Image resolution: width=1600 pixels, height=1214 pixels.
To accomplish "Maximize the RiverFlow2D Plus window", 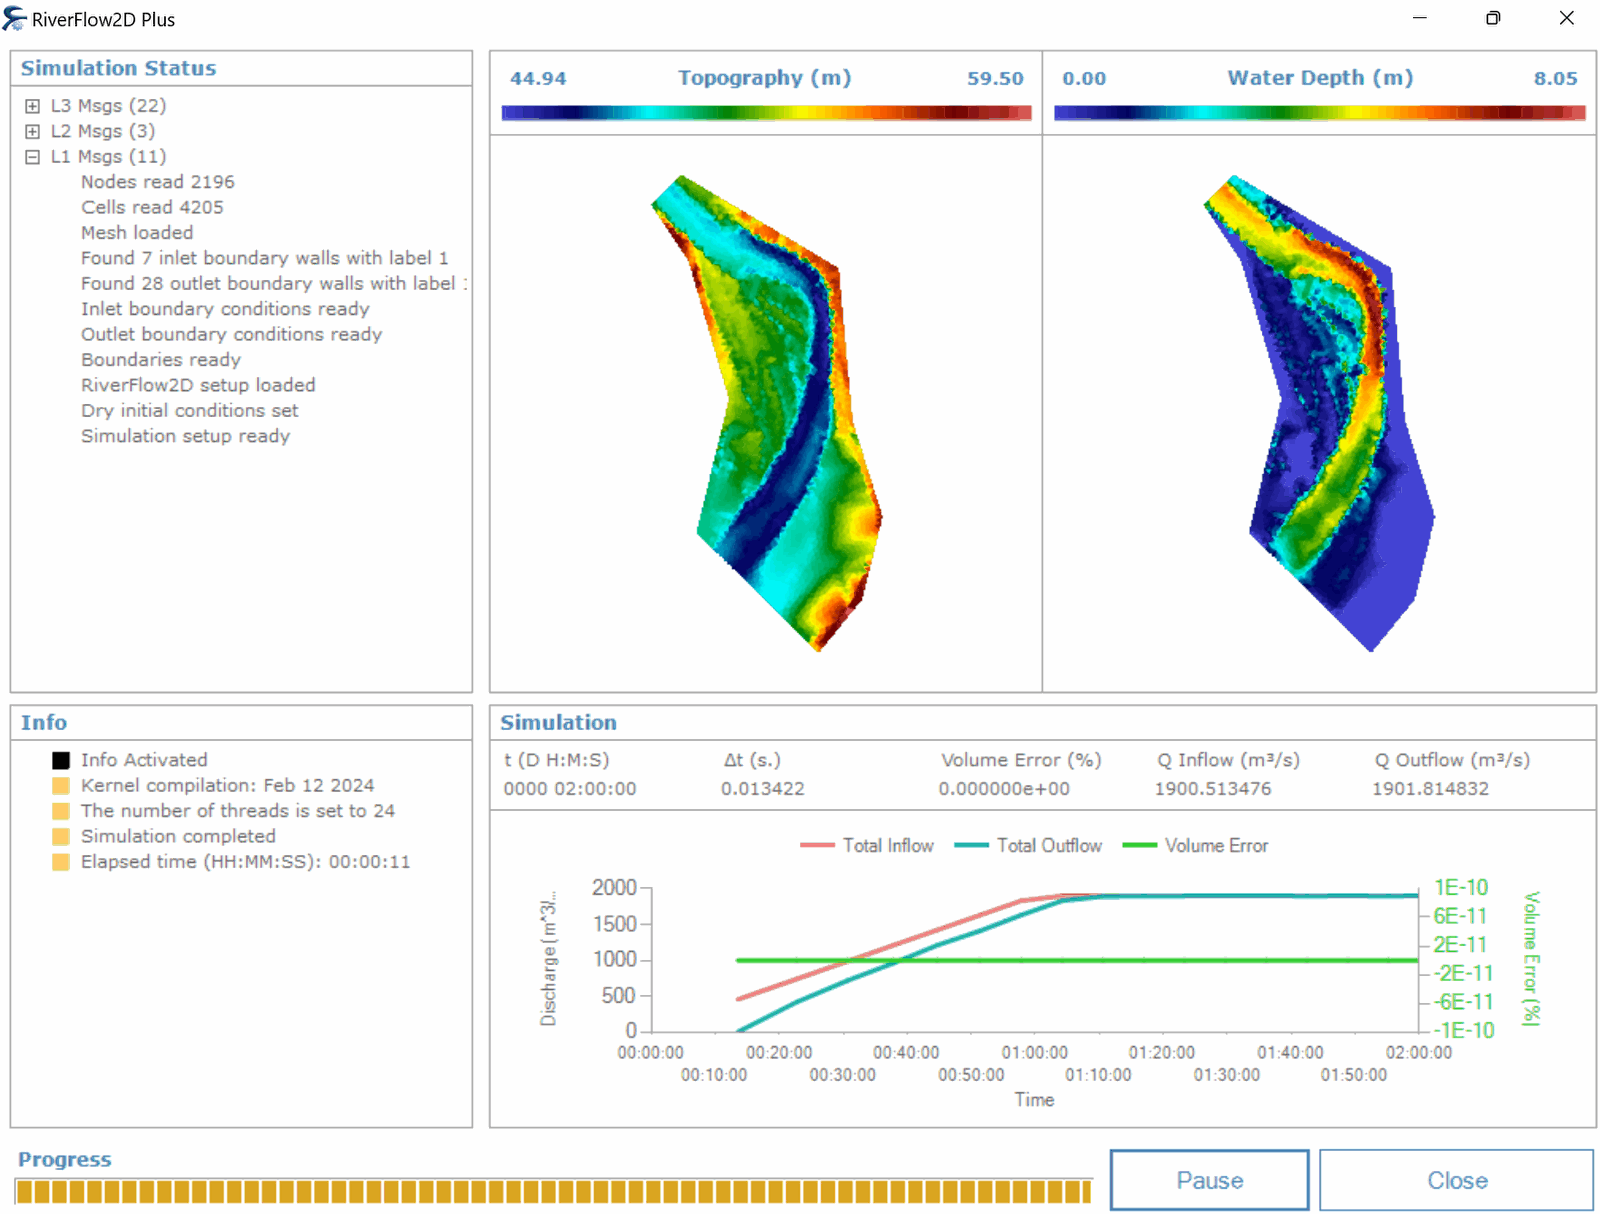I will pyautogui.click(x=1492, y=19).
